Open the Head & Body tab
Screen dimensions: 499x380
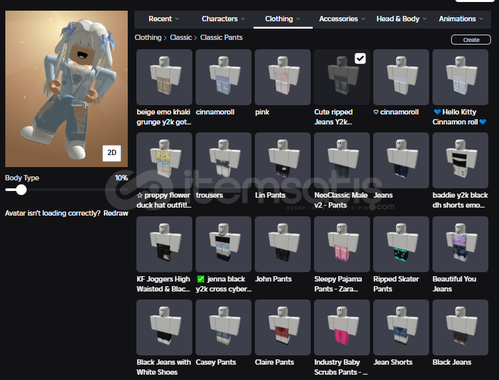pyautogui.click(x=401, y=19)
